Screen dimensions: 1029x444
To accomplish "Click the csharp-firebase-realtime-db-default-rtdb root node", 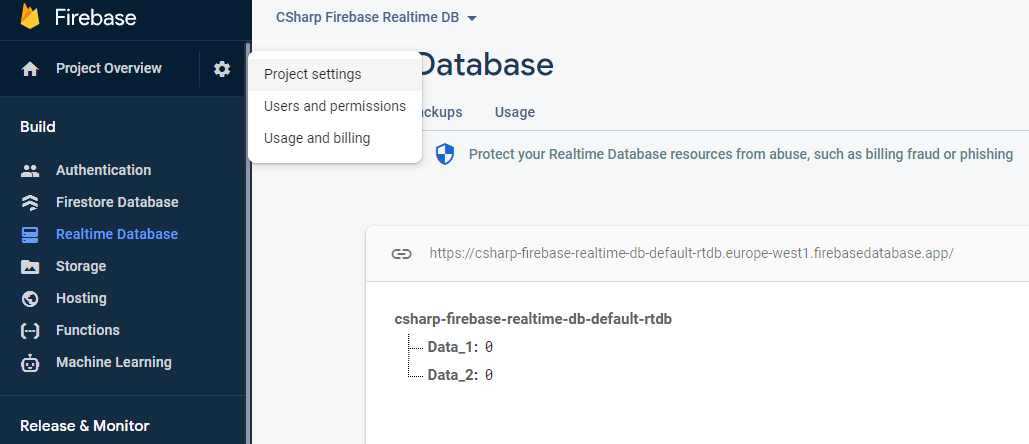I will pyautogui.click(x=533, y=319).
